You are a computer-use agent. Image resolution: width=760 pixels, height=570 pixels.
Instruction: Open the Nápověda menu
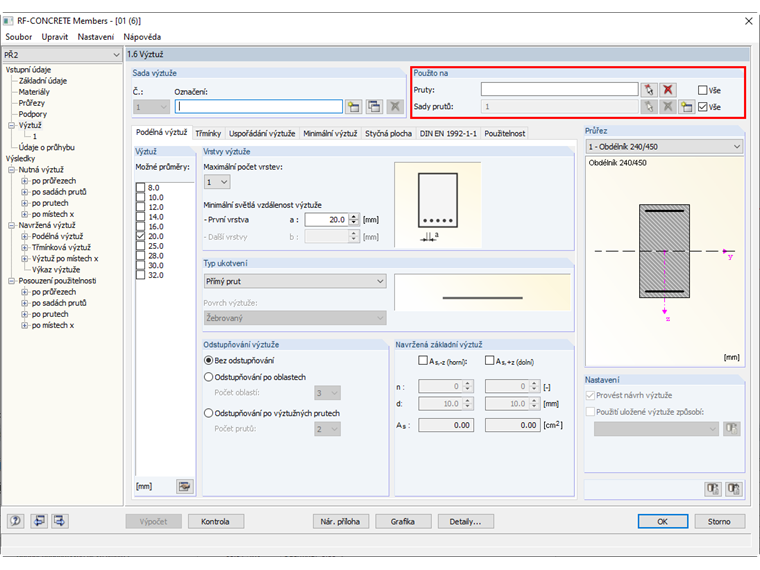pyautogui.click(x=142, y=37)
